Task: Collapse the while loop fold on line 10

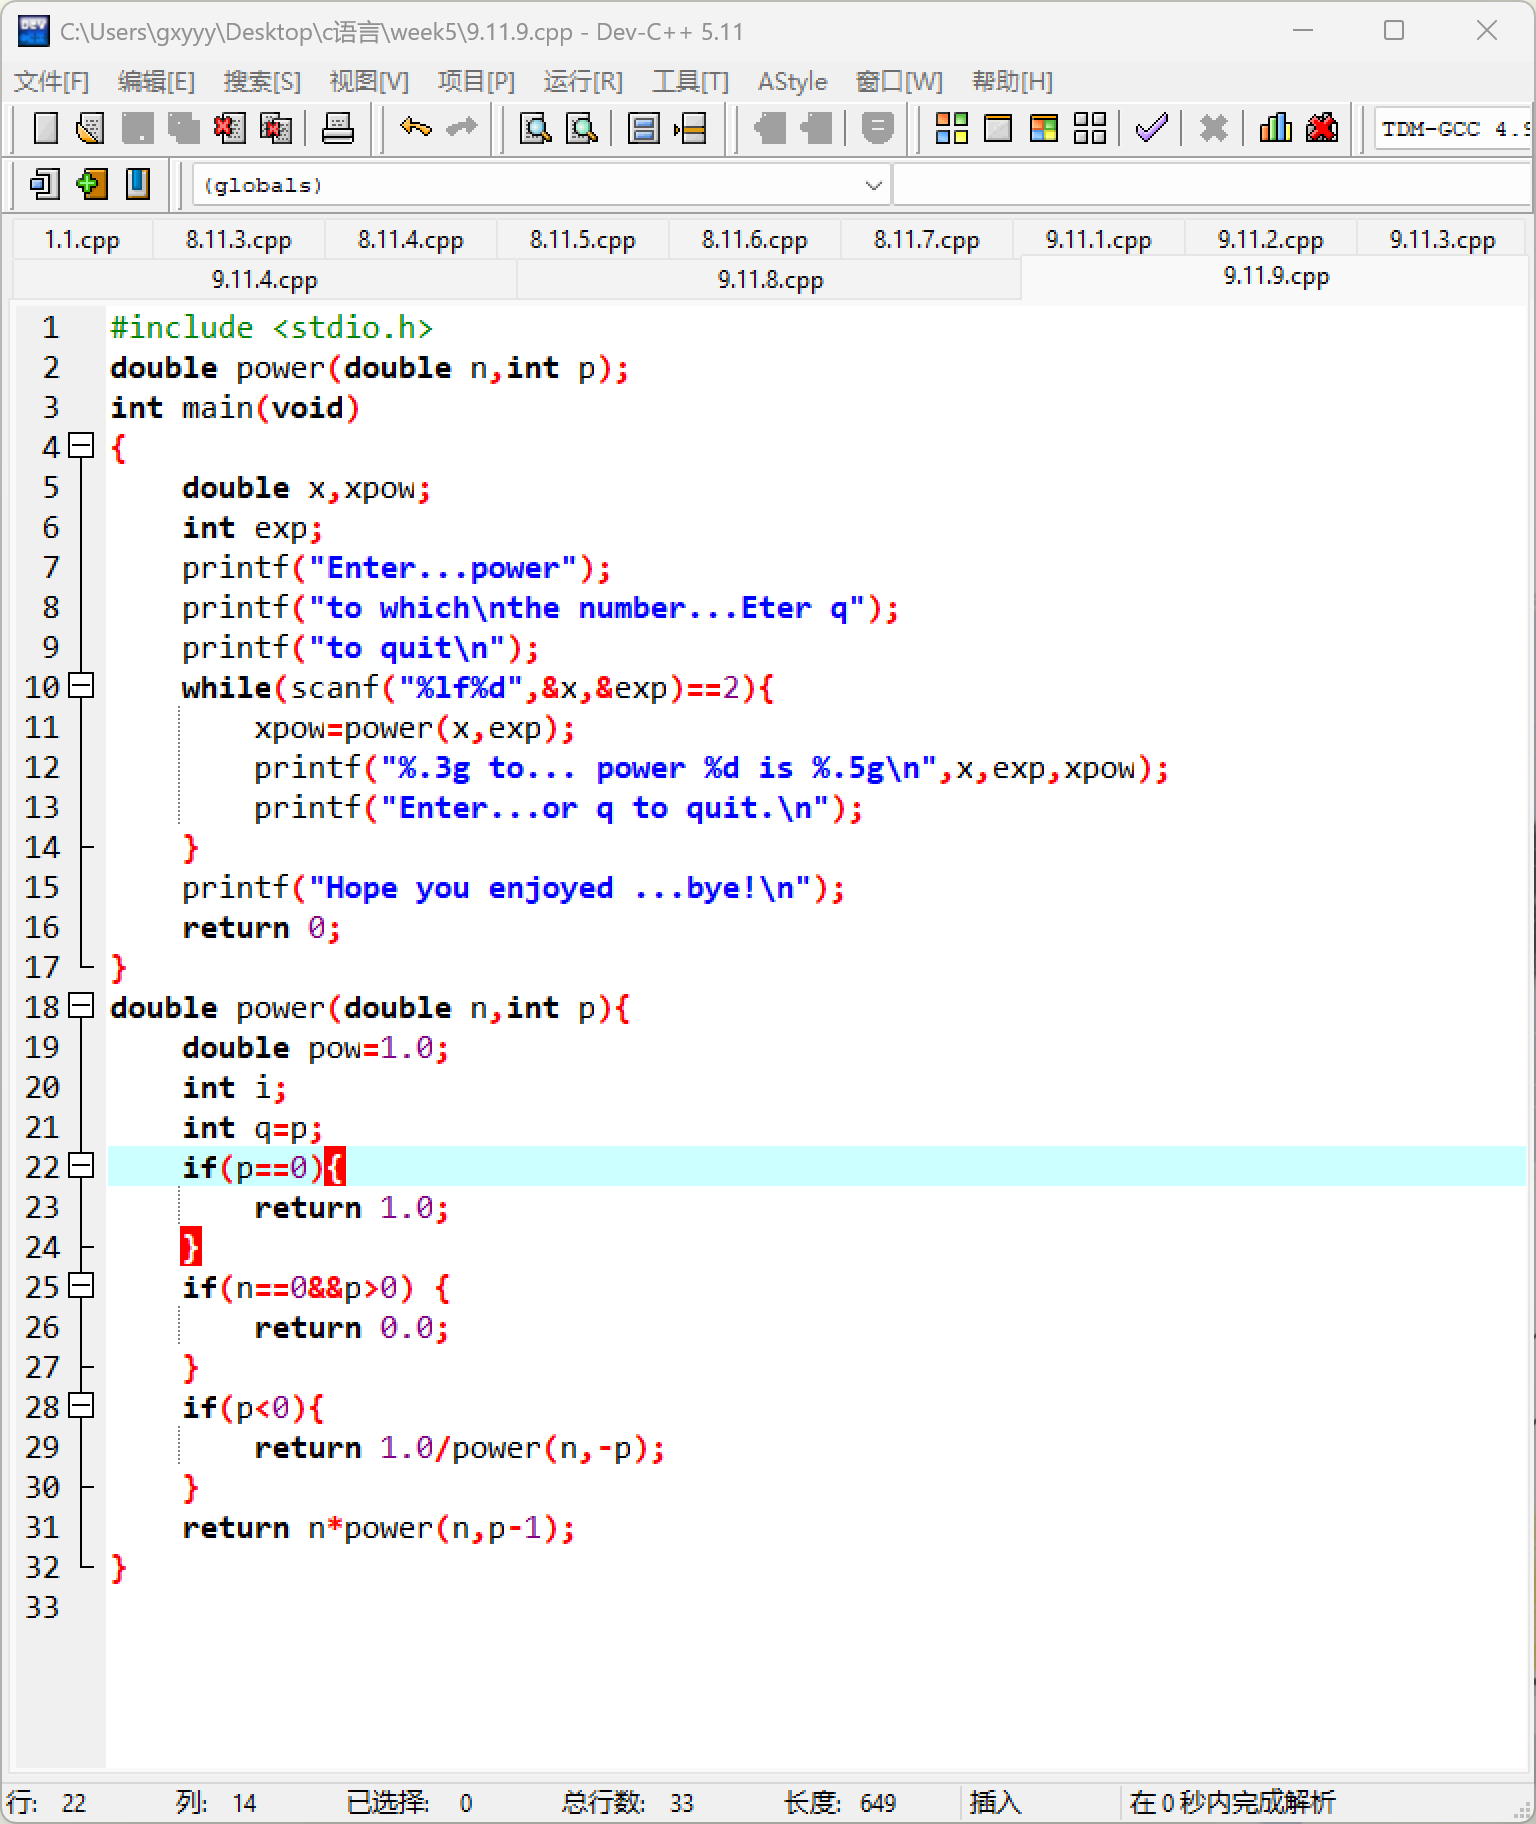Action: [81, 686]
